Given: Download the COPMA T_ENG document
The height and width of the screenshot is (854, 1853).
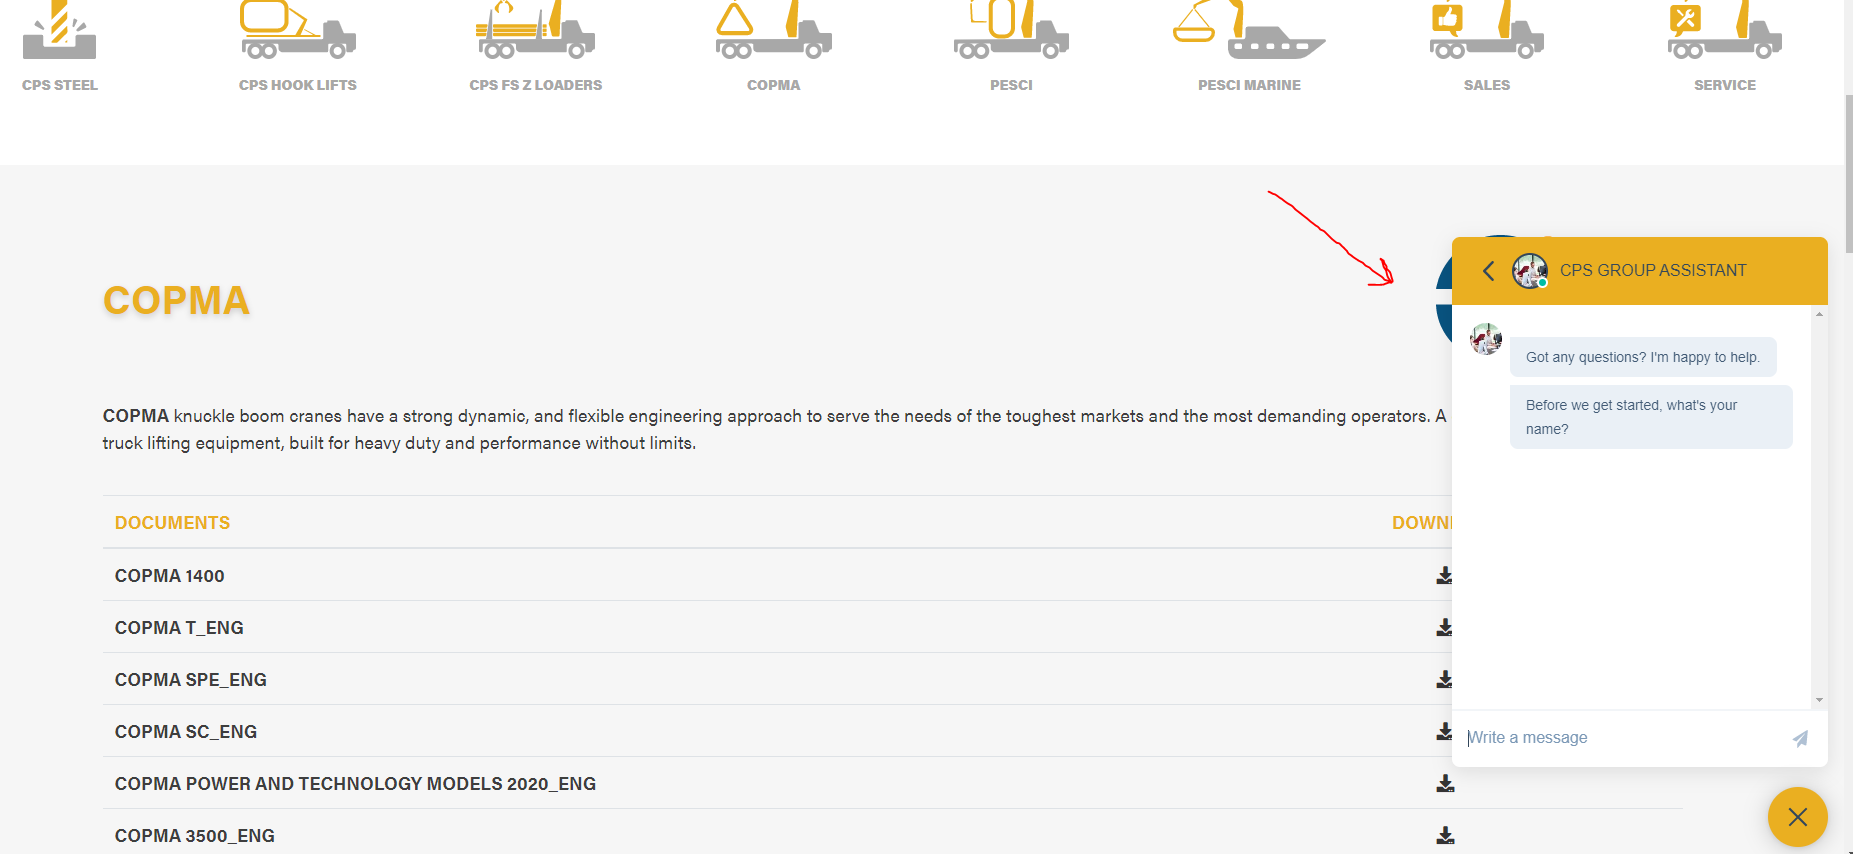Looking at the screenshot, I should pyautogui.click(x=1444, y=627).
